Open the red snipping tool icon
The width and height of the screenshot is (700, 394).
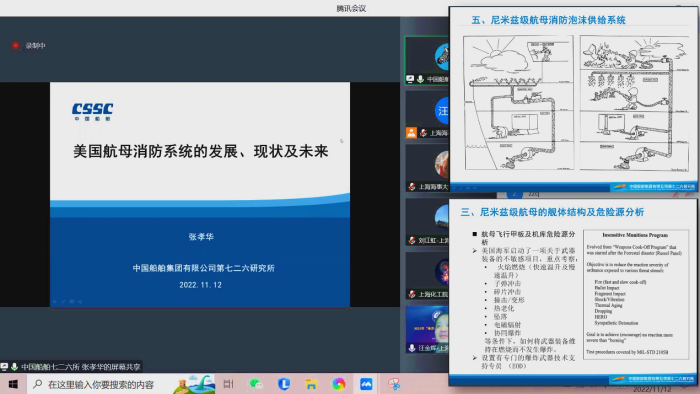coord(394,384)
